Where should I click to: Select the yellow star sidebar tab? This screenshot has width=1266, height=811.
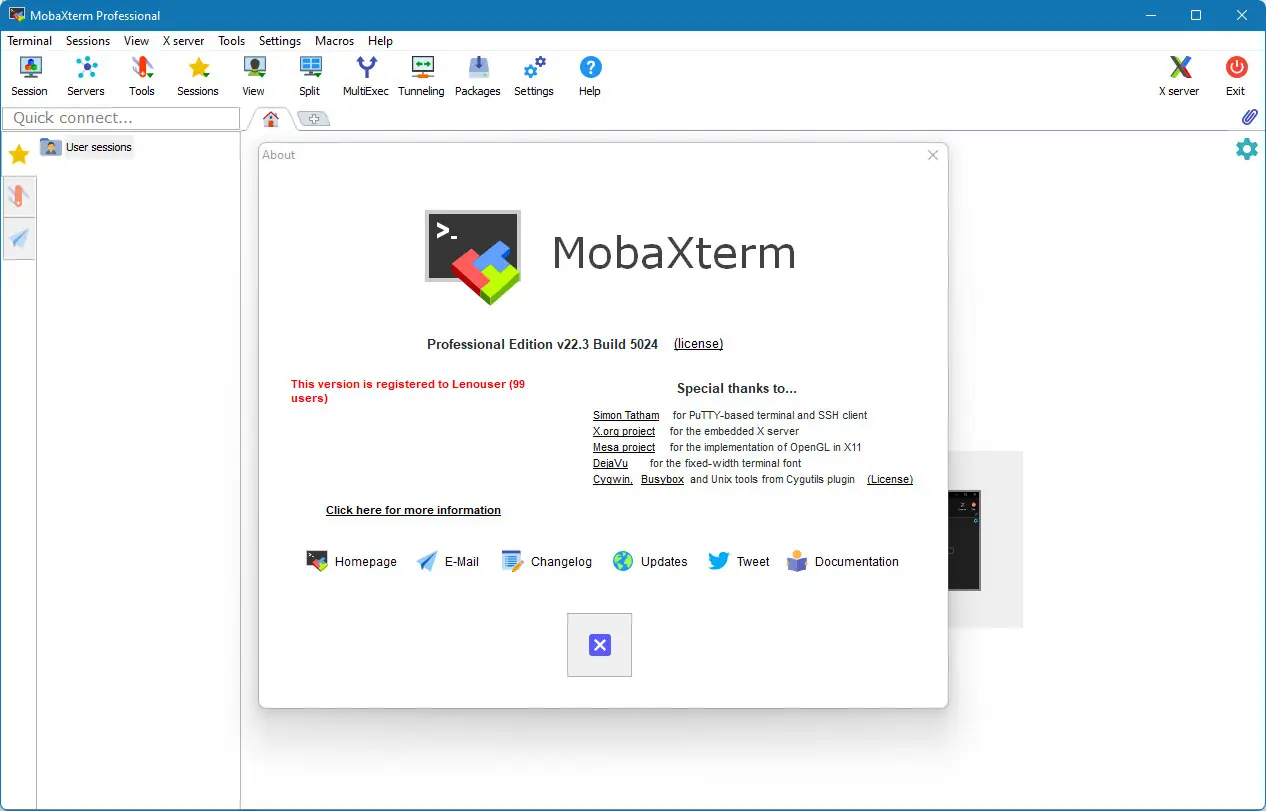click(x=18, y=155)
